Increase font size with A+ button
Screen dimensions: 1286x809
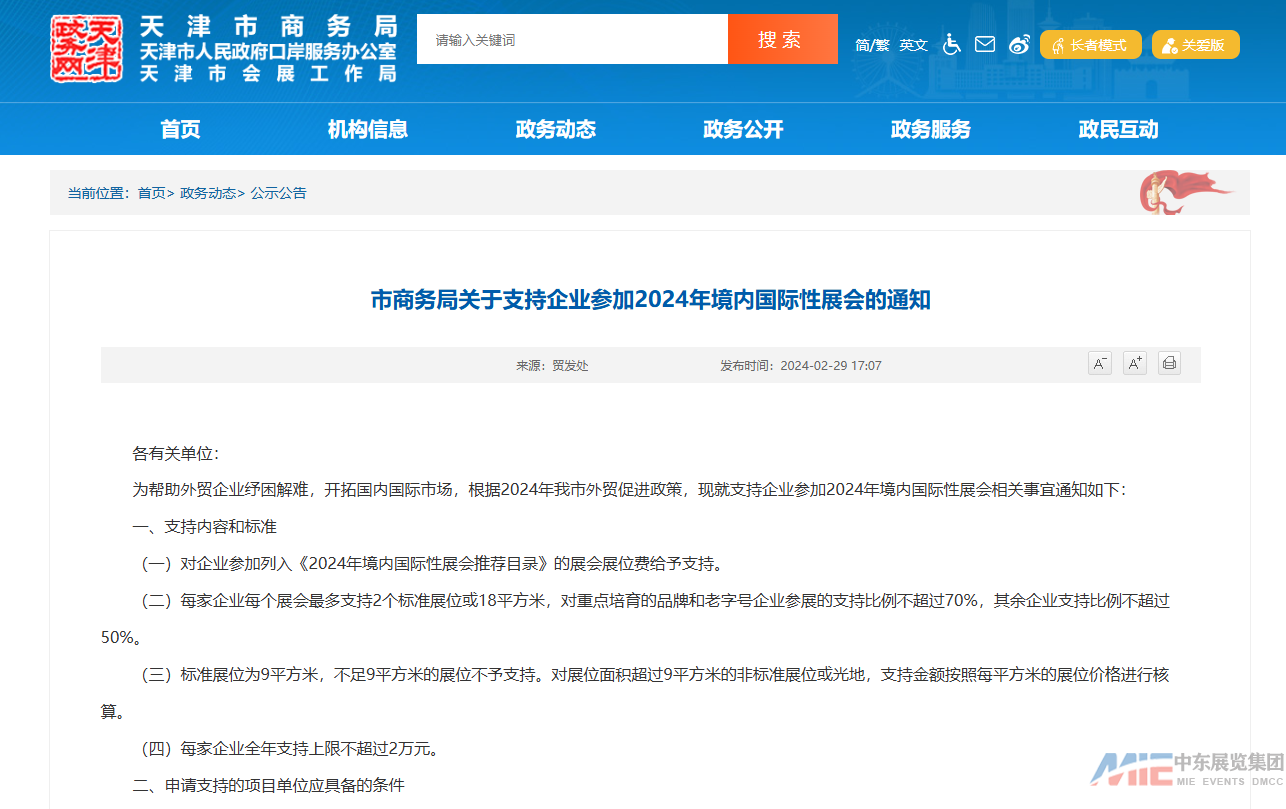1134,364
